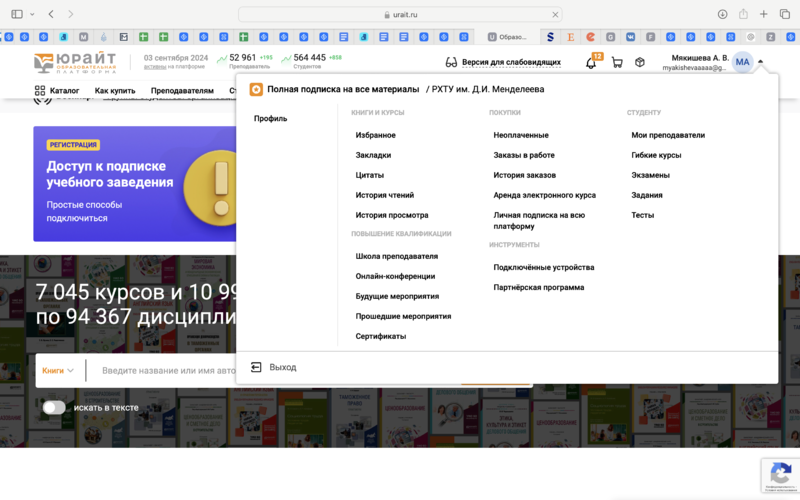Open Закладки

point(373,155)
